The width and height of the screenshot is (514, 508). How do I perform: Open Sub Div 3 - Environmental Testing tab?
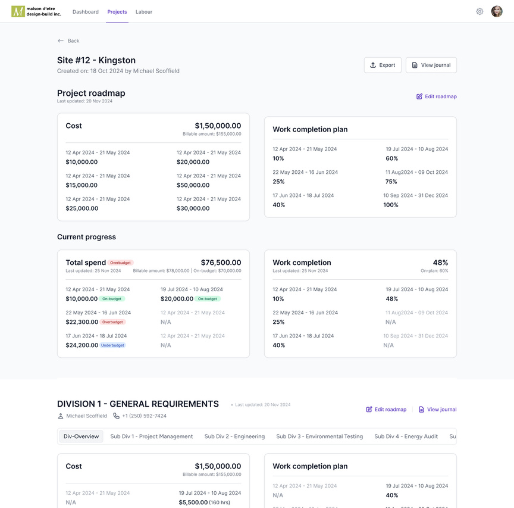[x=320, y=436]
